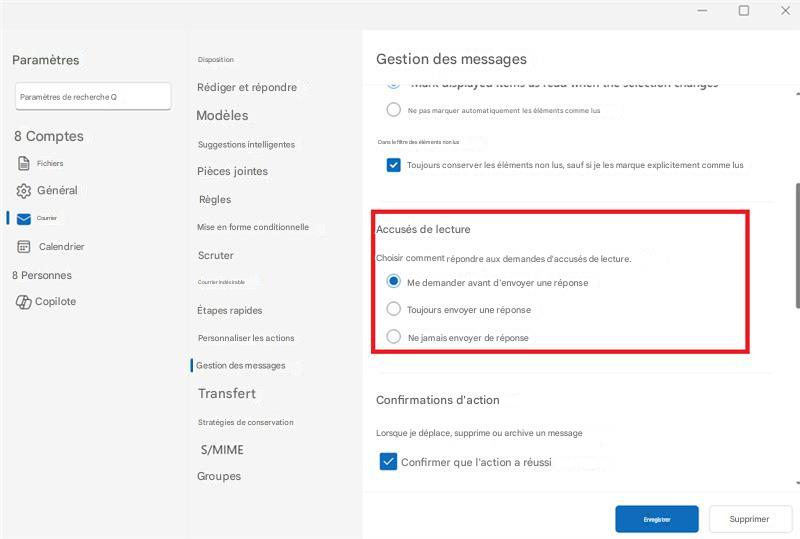Open Mise en forme conditionnelle
Screen dimensions: 800x539
[253, 227]
